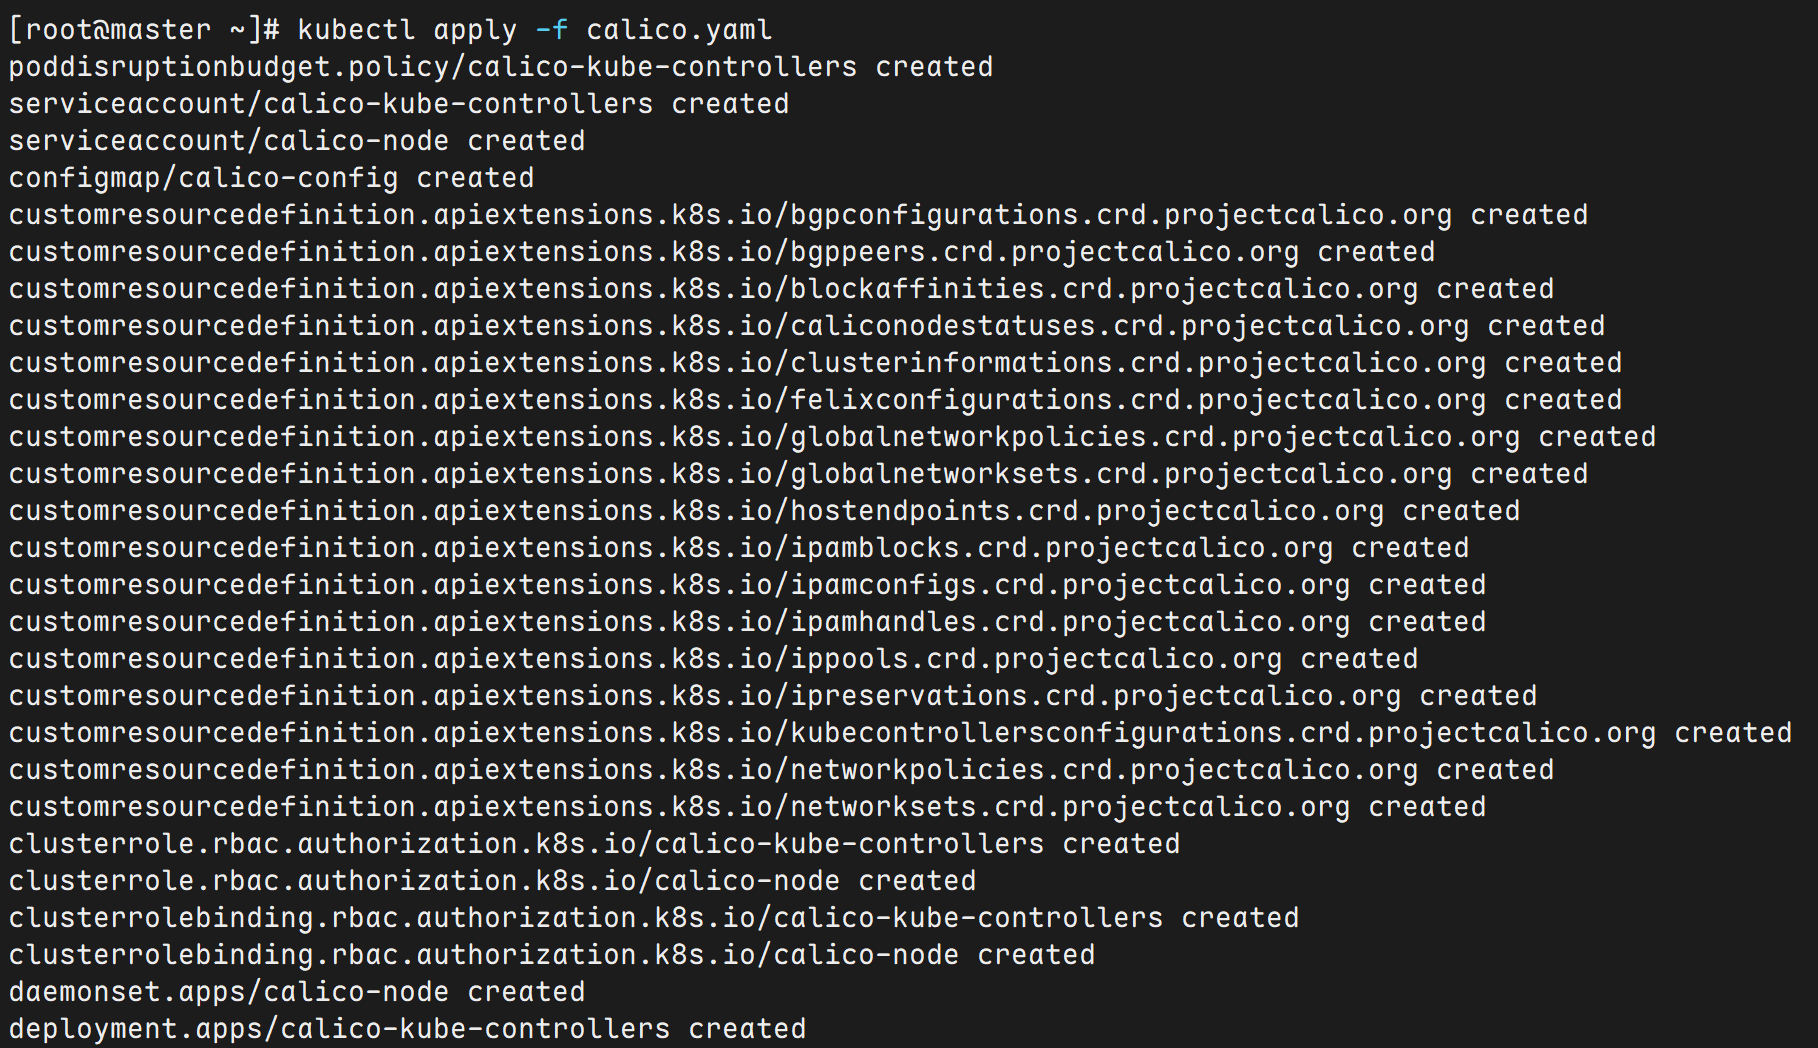Viewport: 1818px width, 1048px height.
Task: Select the 'globalnetworkpolicies.crd.projectcalico.org' CRD line
Action: tap(832, 437)
